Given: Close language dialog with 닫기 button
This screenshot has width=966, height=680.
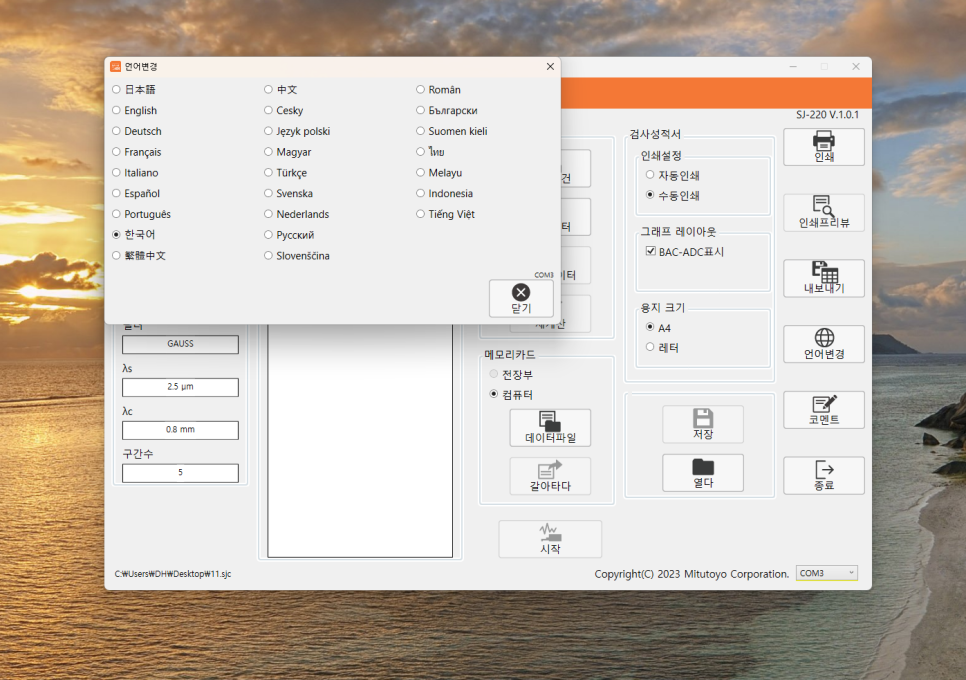Looking at the screenshot, I should point(520,298).
